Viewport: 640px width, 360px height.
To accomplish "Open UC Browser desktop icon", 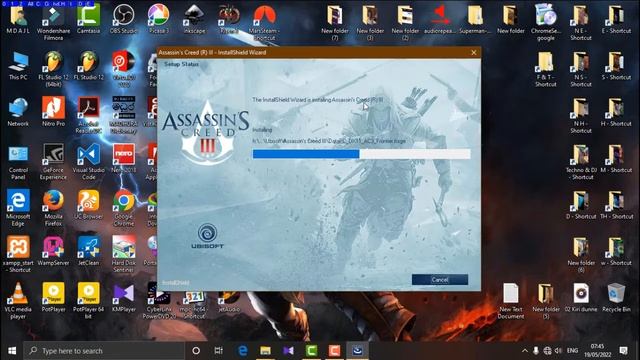I will point(89,205).
